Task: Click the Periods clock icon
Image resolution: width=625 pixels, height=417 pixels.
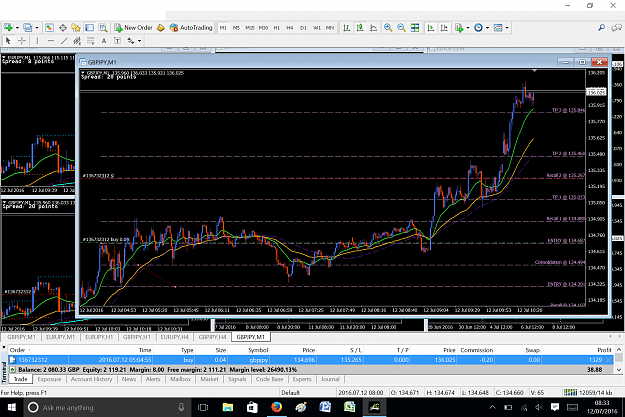Action: click(x=478, y=28)
